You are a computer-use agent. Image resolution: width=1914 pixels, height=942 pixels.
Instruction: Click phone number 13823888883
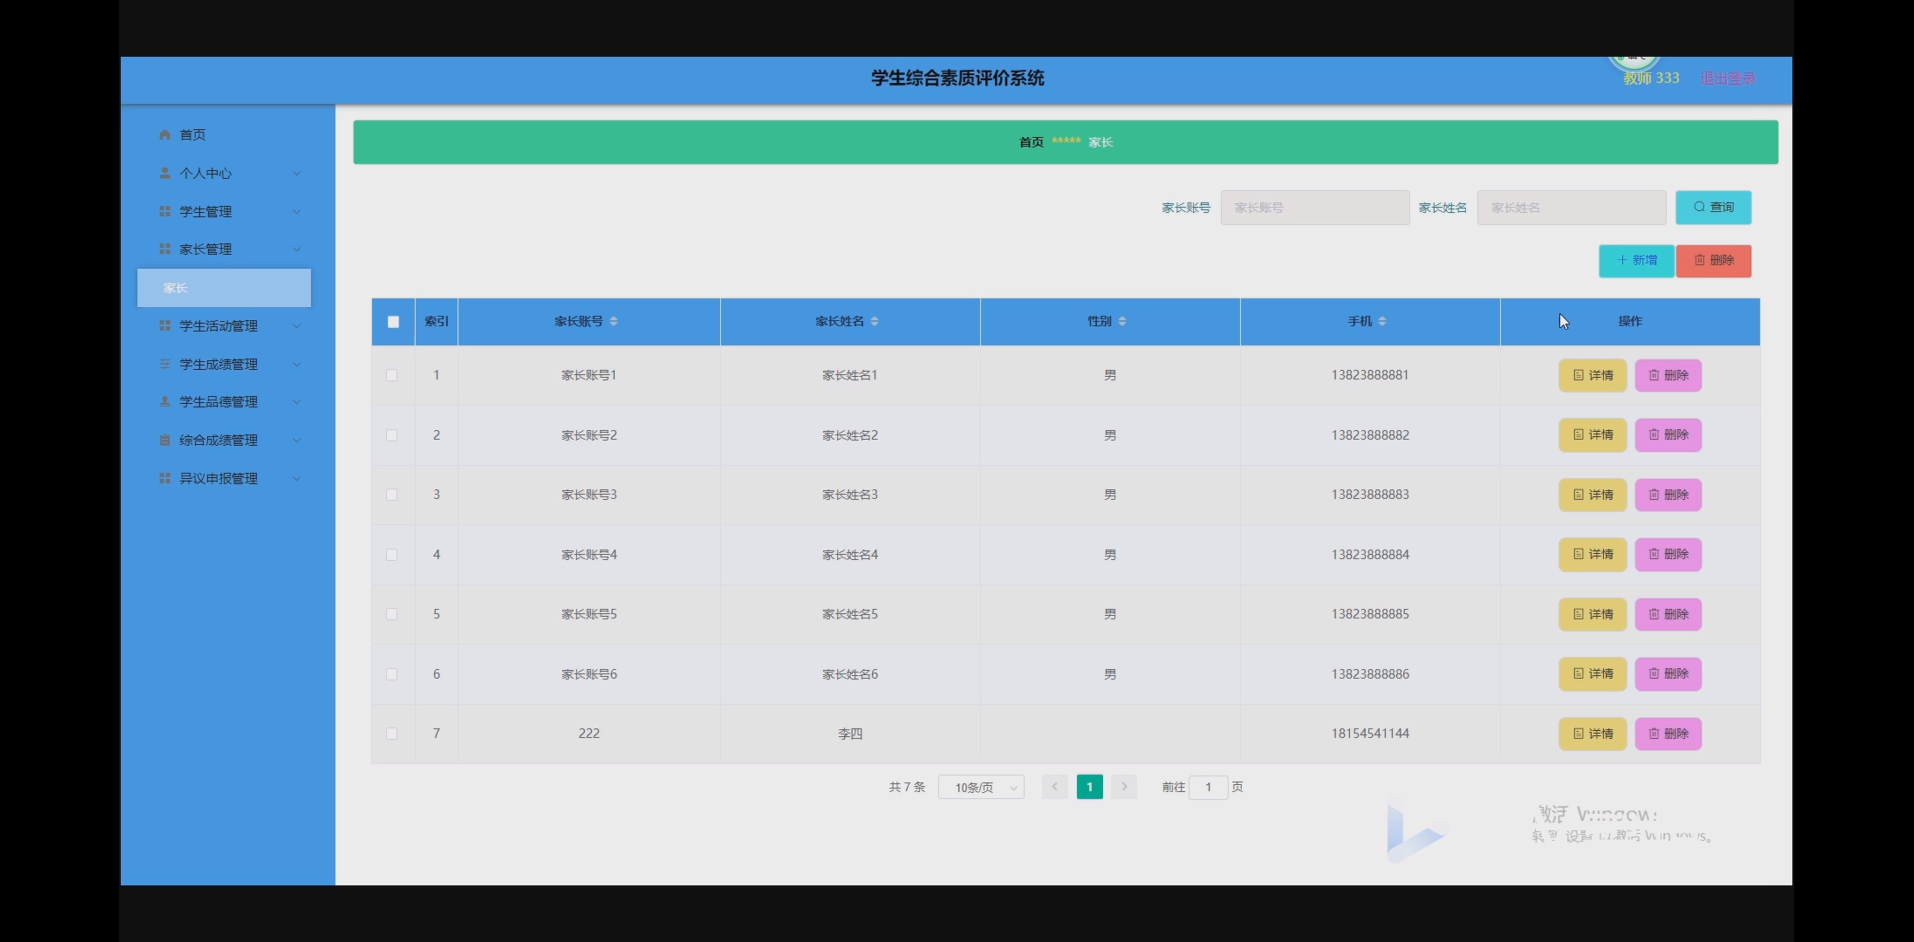(x=1370, y=495)
